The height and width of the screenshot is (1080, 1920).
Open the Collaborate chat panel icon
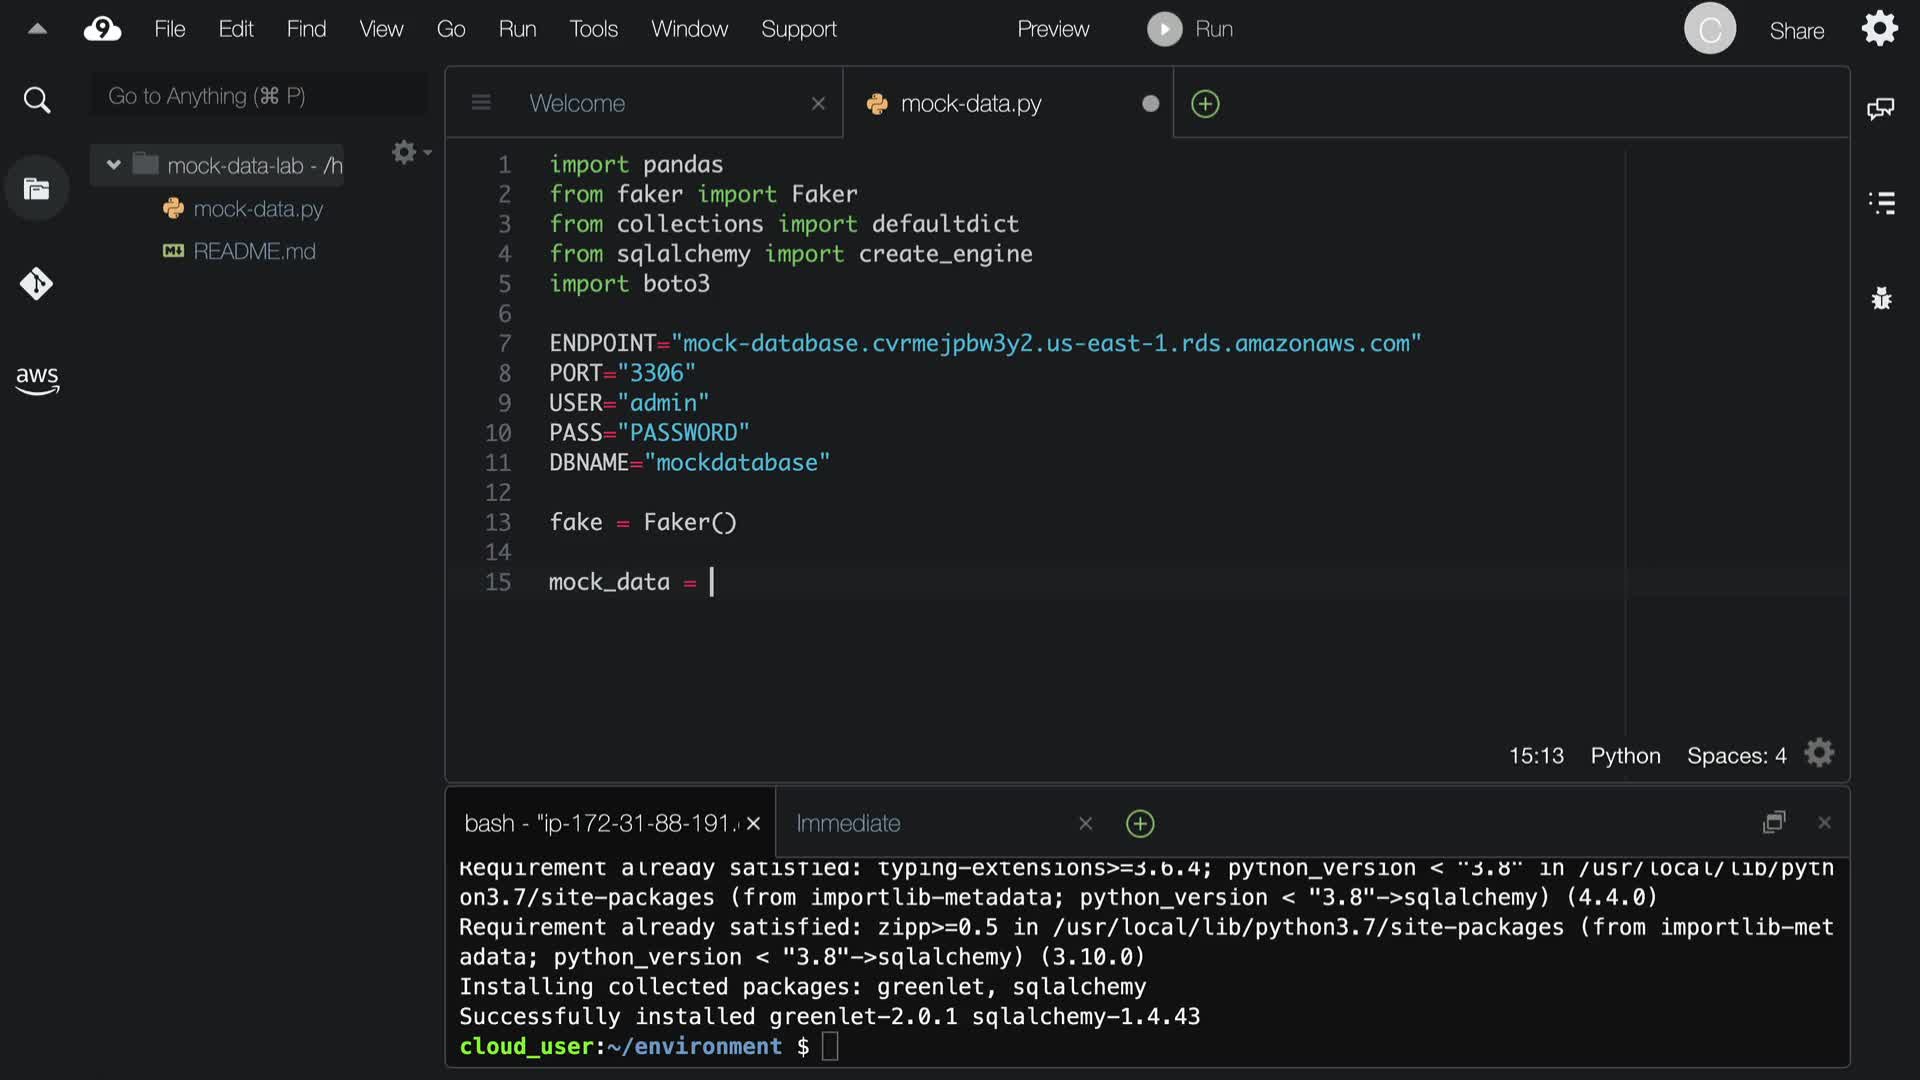pos(1880,108)
